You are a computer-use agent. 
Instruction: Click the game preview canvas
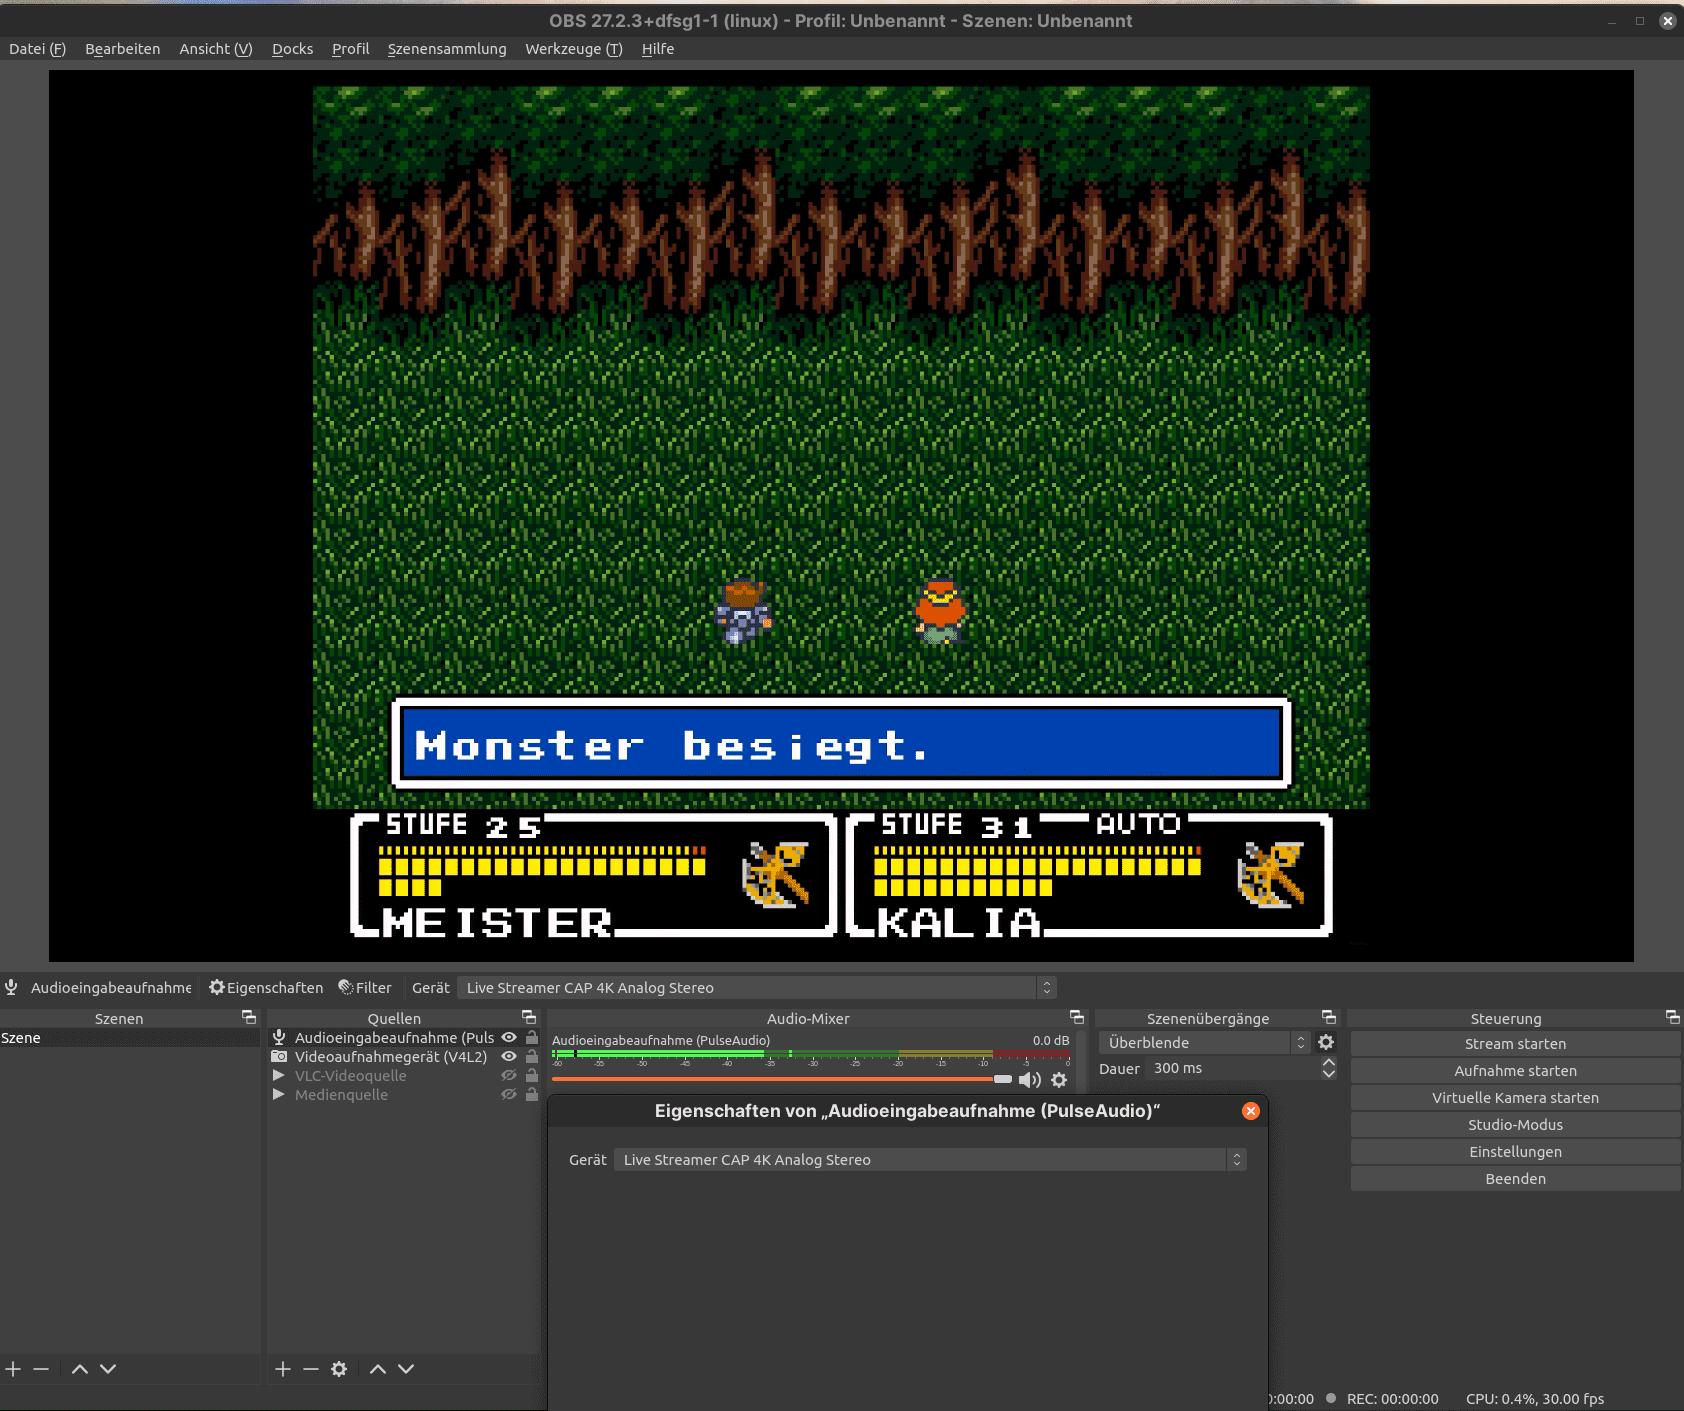(841, 516)
